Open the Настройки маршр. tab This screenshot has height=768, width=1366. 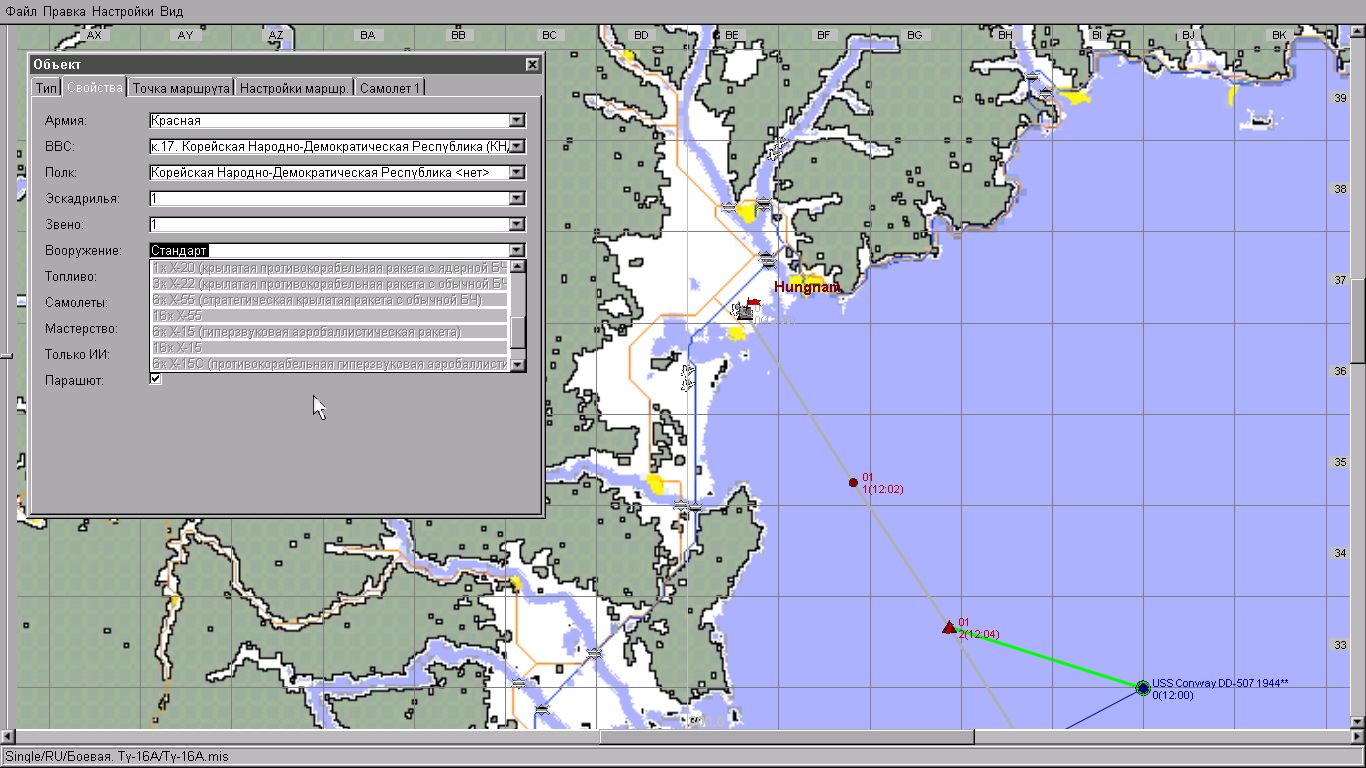(294, 88)
